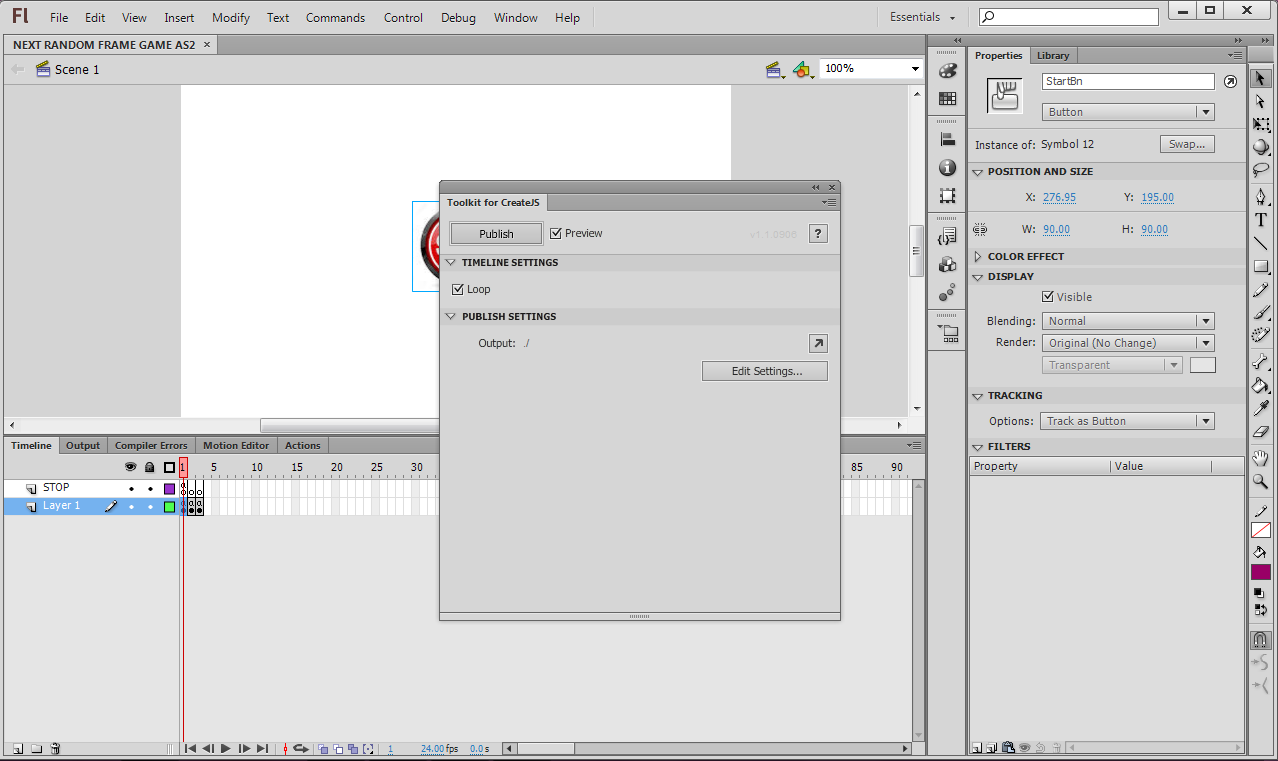Select the Text tool

(1260, 218)
